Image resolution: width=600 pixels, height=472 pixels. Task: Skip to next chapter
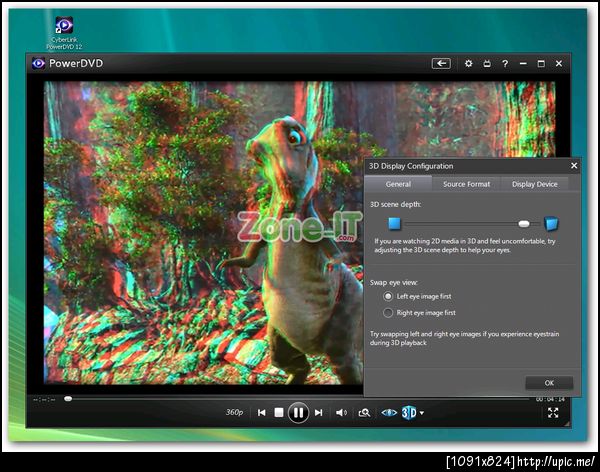pos(318,413)
